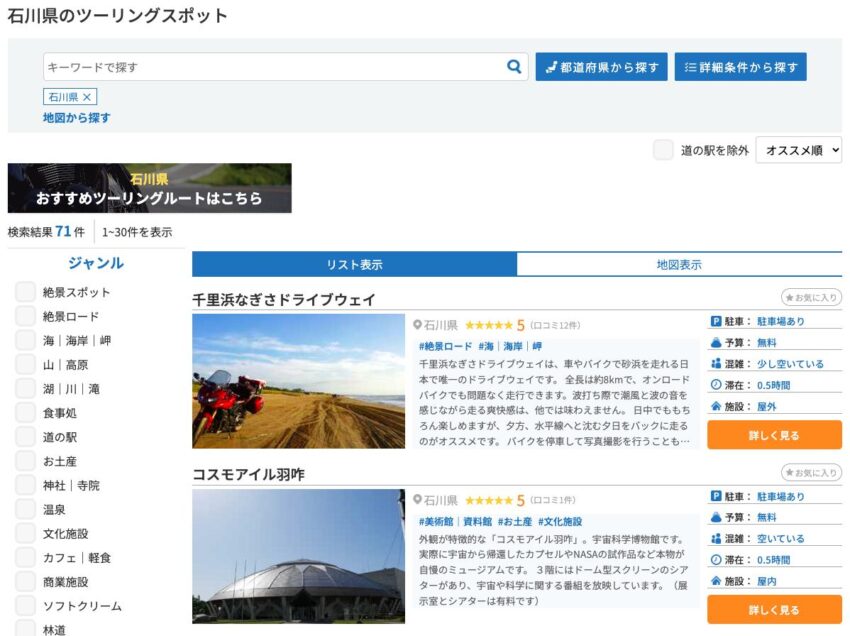Check the 山｜高原 genre
This screenshot has height=636, width=850.
[x=25, y=364]
